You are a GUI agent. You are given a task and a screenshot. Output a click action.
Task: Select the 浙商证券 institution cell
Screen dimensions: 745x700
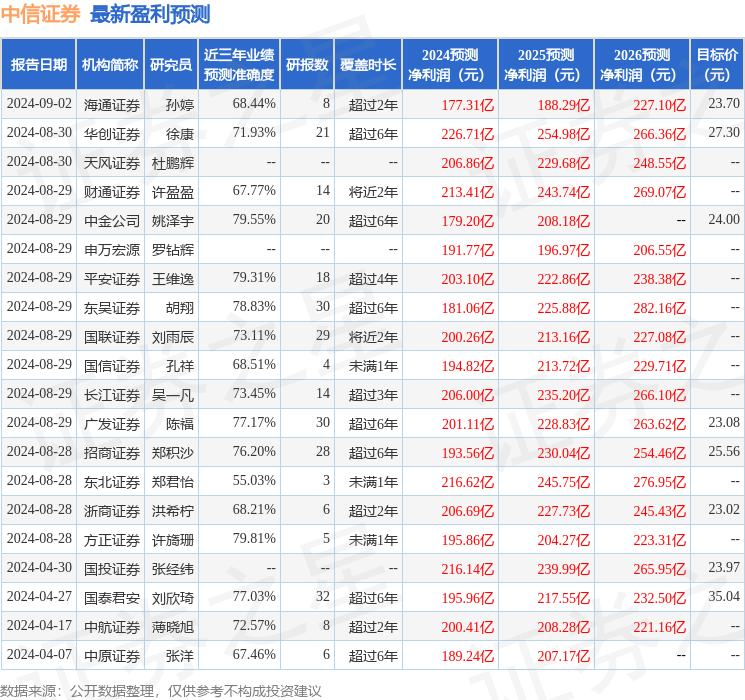(112, 510)
